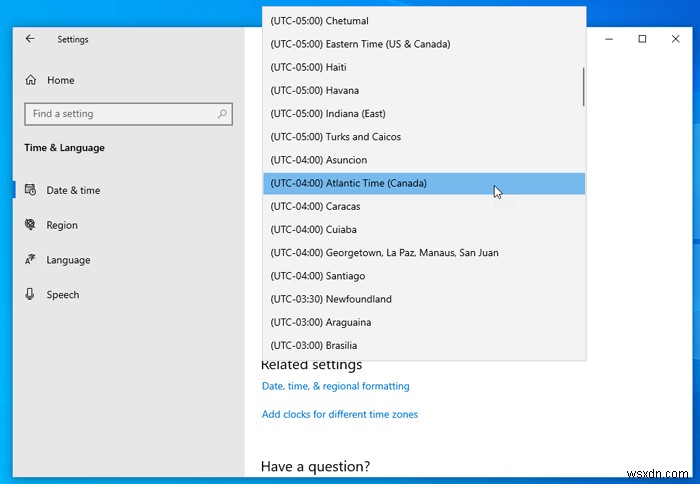
Task: Choose Atlantic Time (Canada) time zone
Action: 348,183
